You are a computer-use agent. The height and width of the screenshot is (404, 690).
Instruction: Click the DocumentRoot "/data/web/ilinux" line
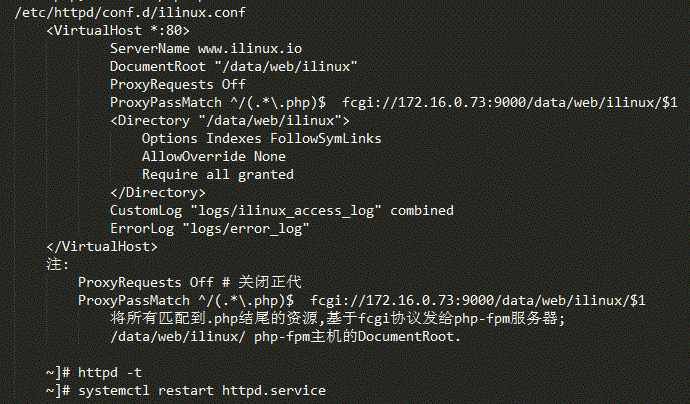[x=234, y=66]
